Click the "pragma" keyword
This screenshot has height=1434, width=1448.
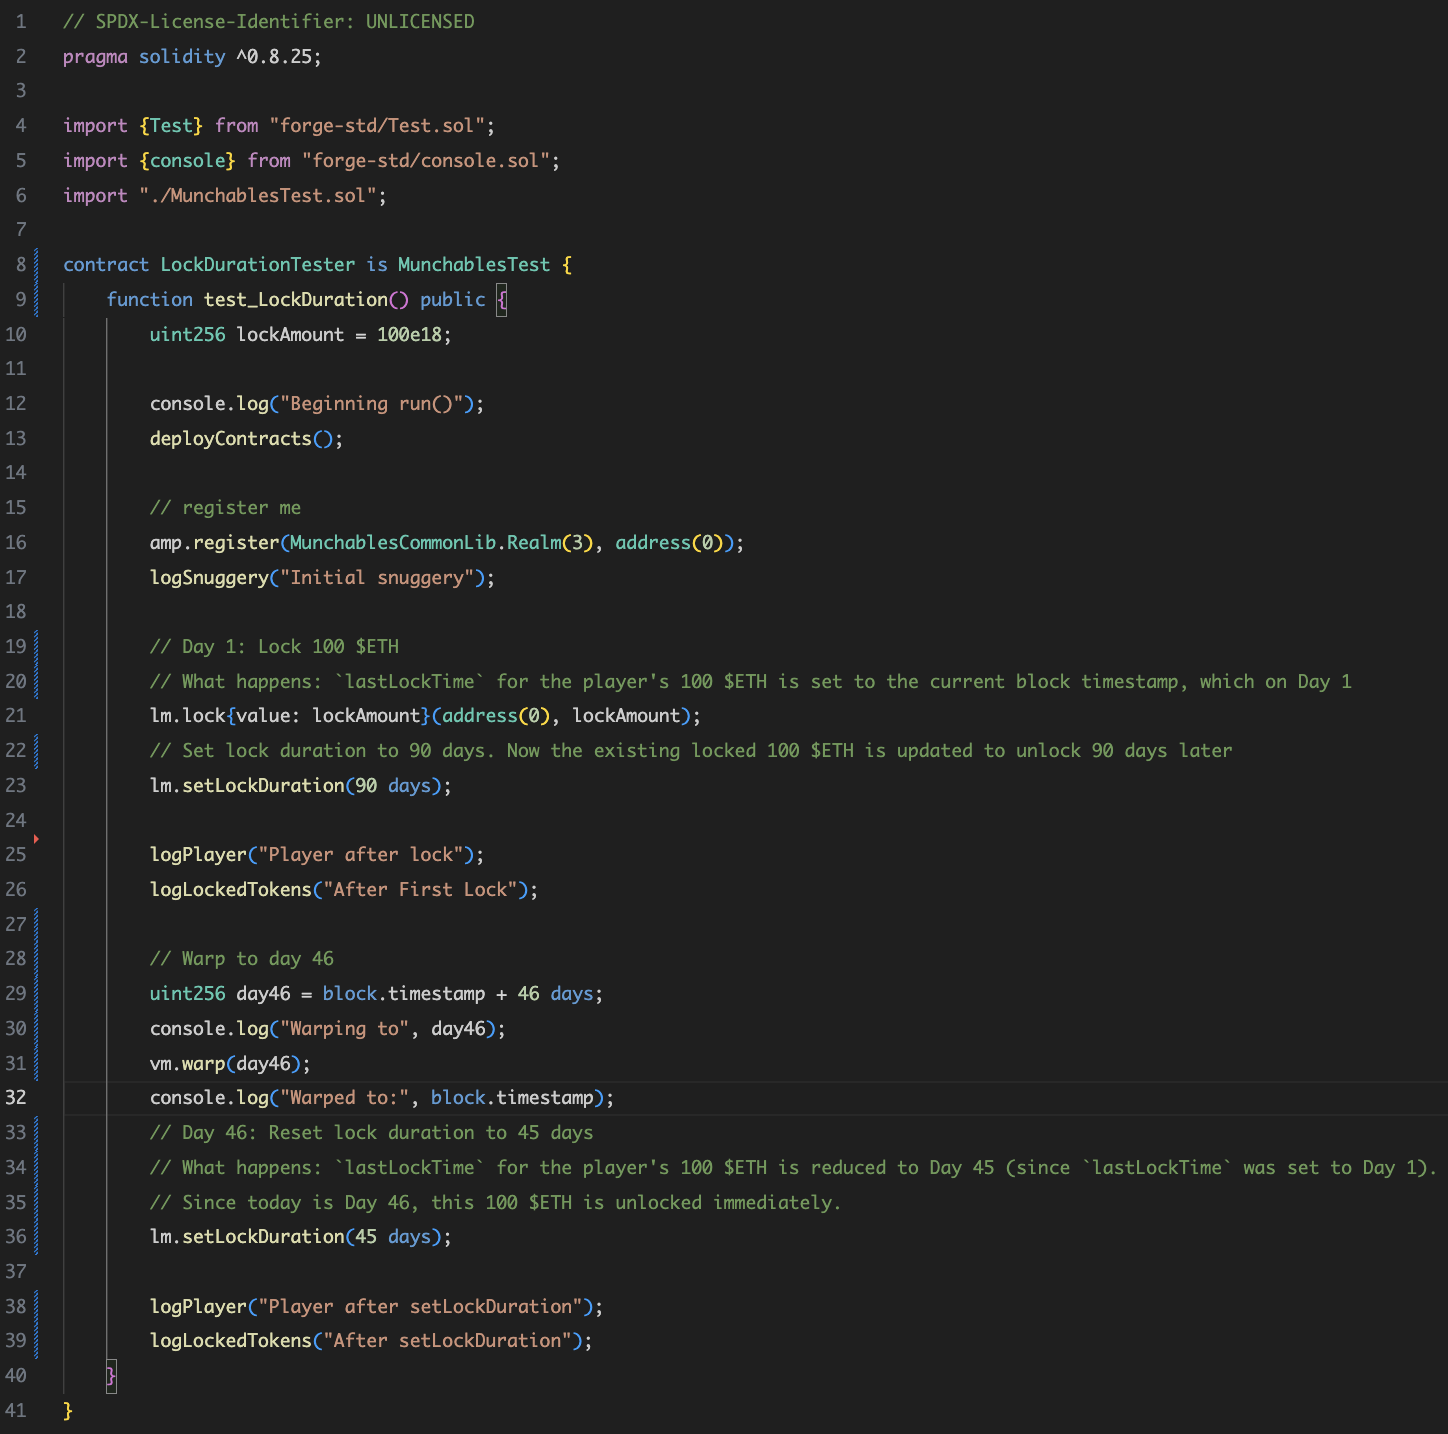click(x=95, y=57)
